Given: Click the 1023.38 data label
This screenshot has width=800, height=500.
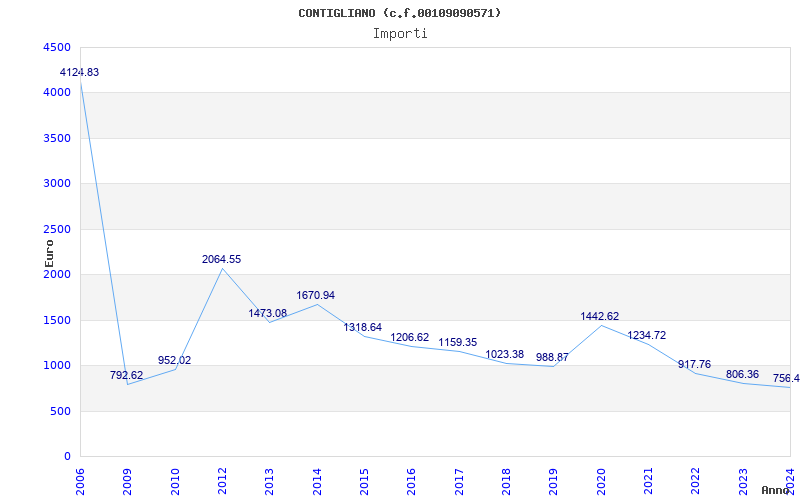Looking at the screenshot, I should pyautogui.click(x=505, y=355).
